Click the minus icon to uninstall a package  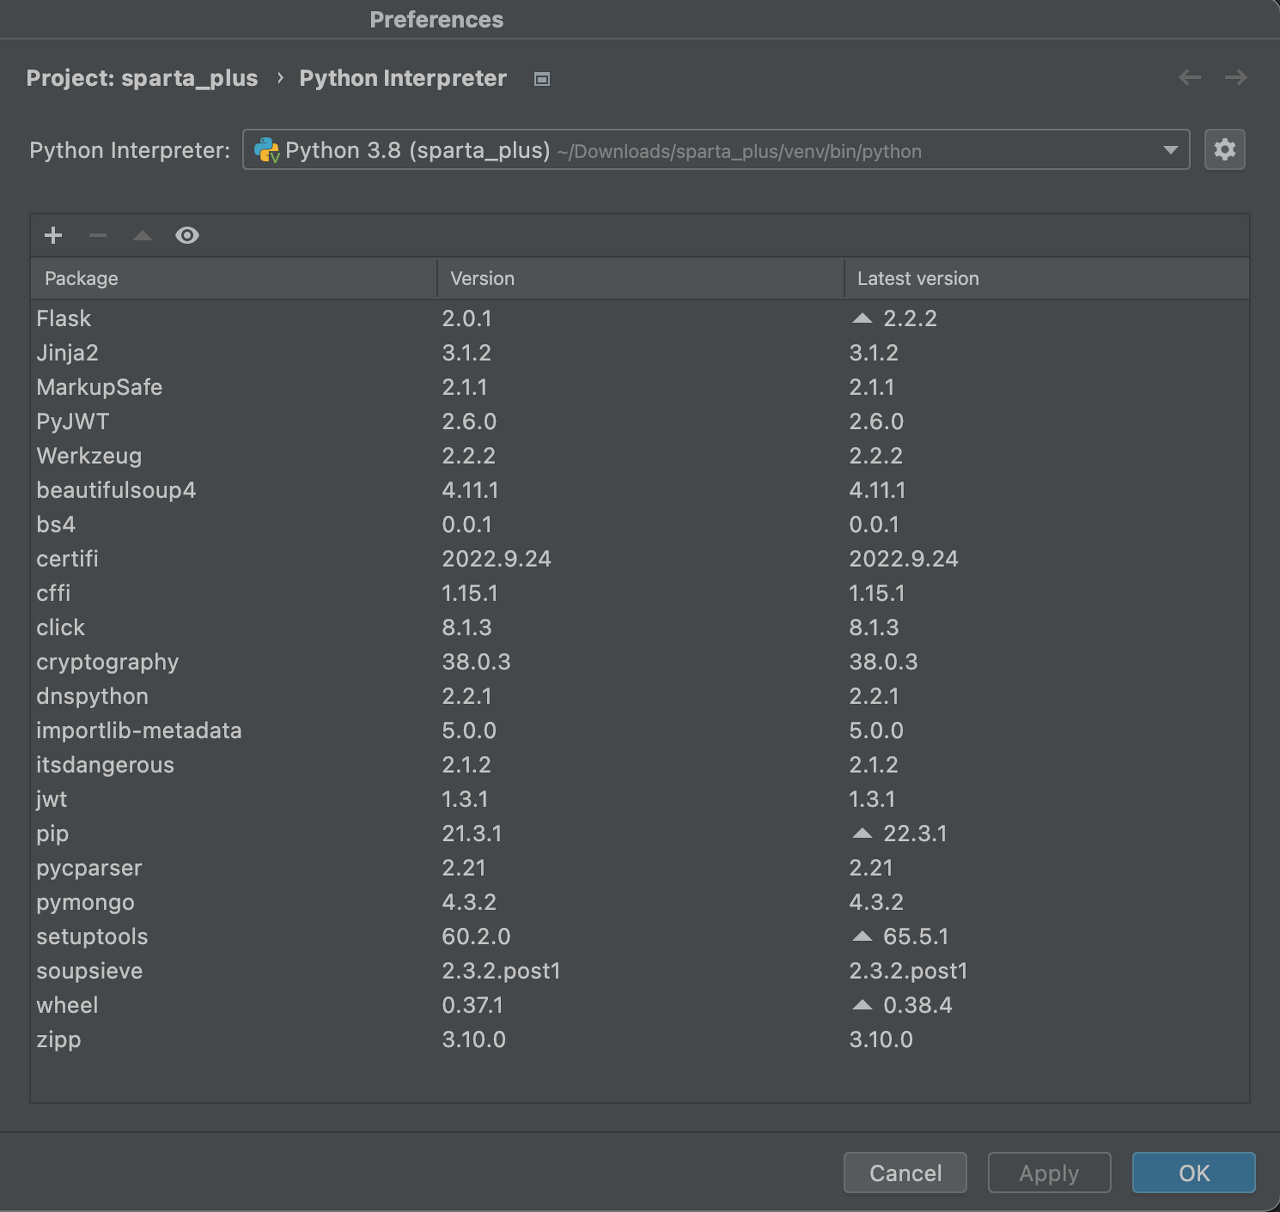click(98, 235)
